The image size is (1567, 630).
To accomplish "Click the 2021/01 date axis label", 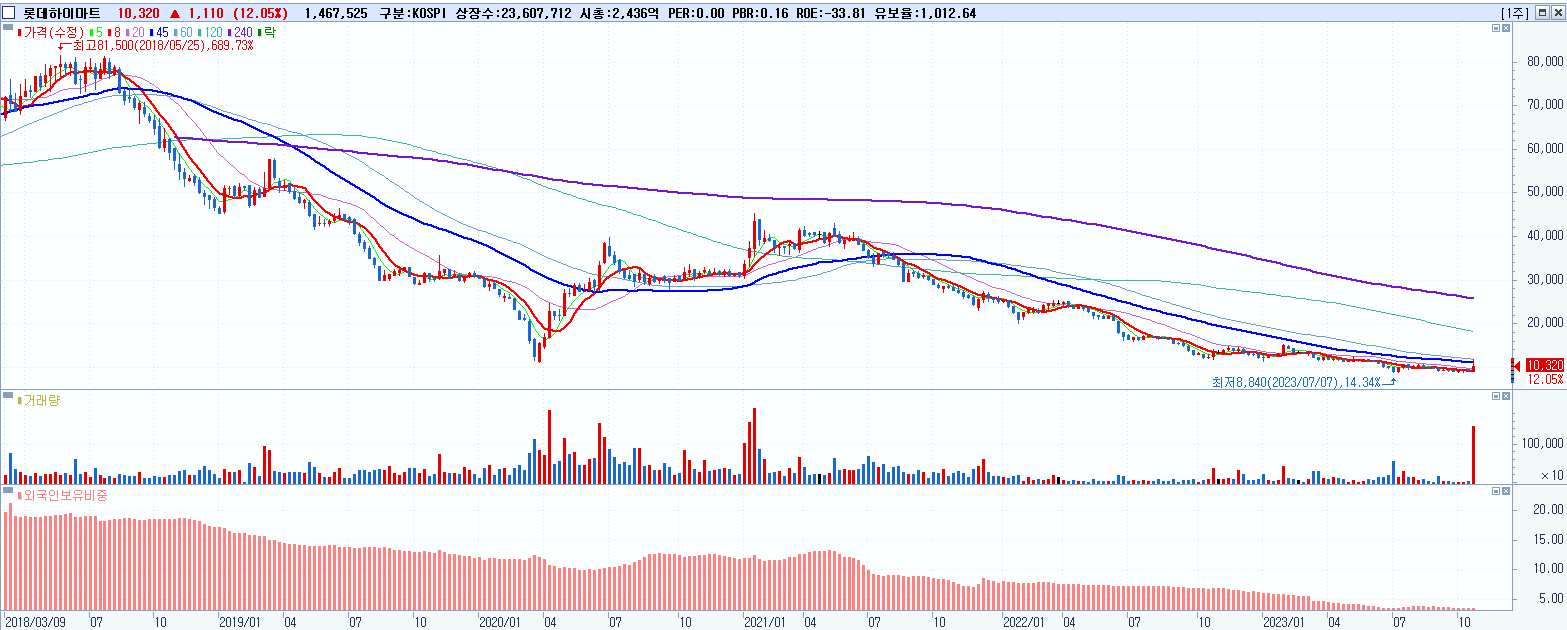I will (x=766, y=621).
